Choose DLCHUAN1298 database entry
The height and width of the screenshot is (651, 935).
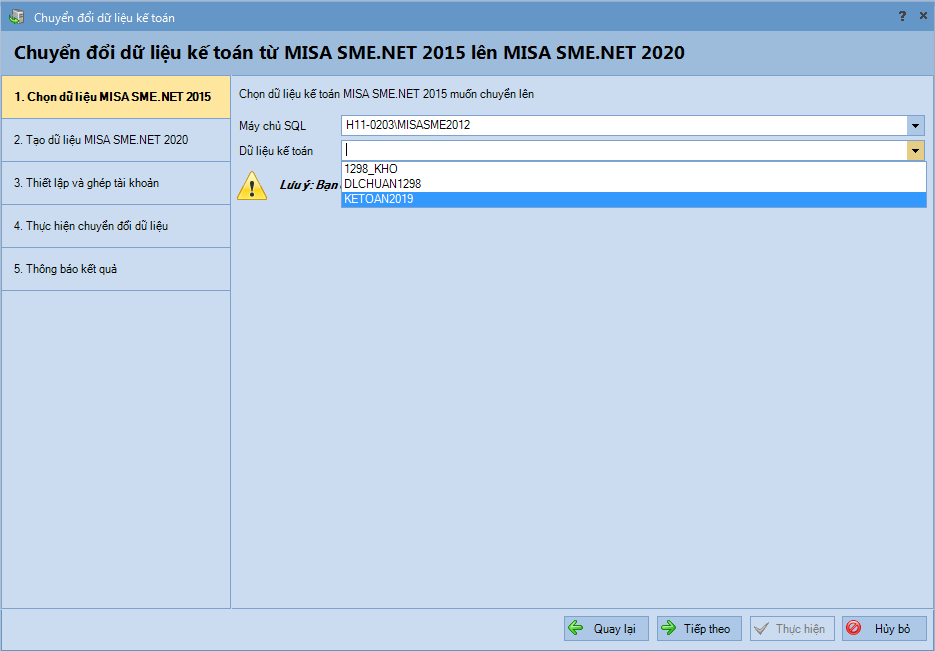click(634, 184)
